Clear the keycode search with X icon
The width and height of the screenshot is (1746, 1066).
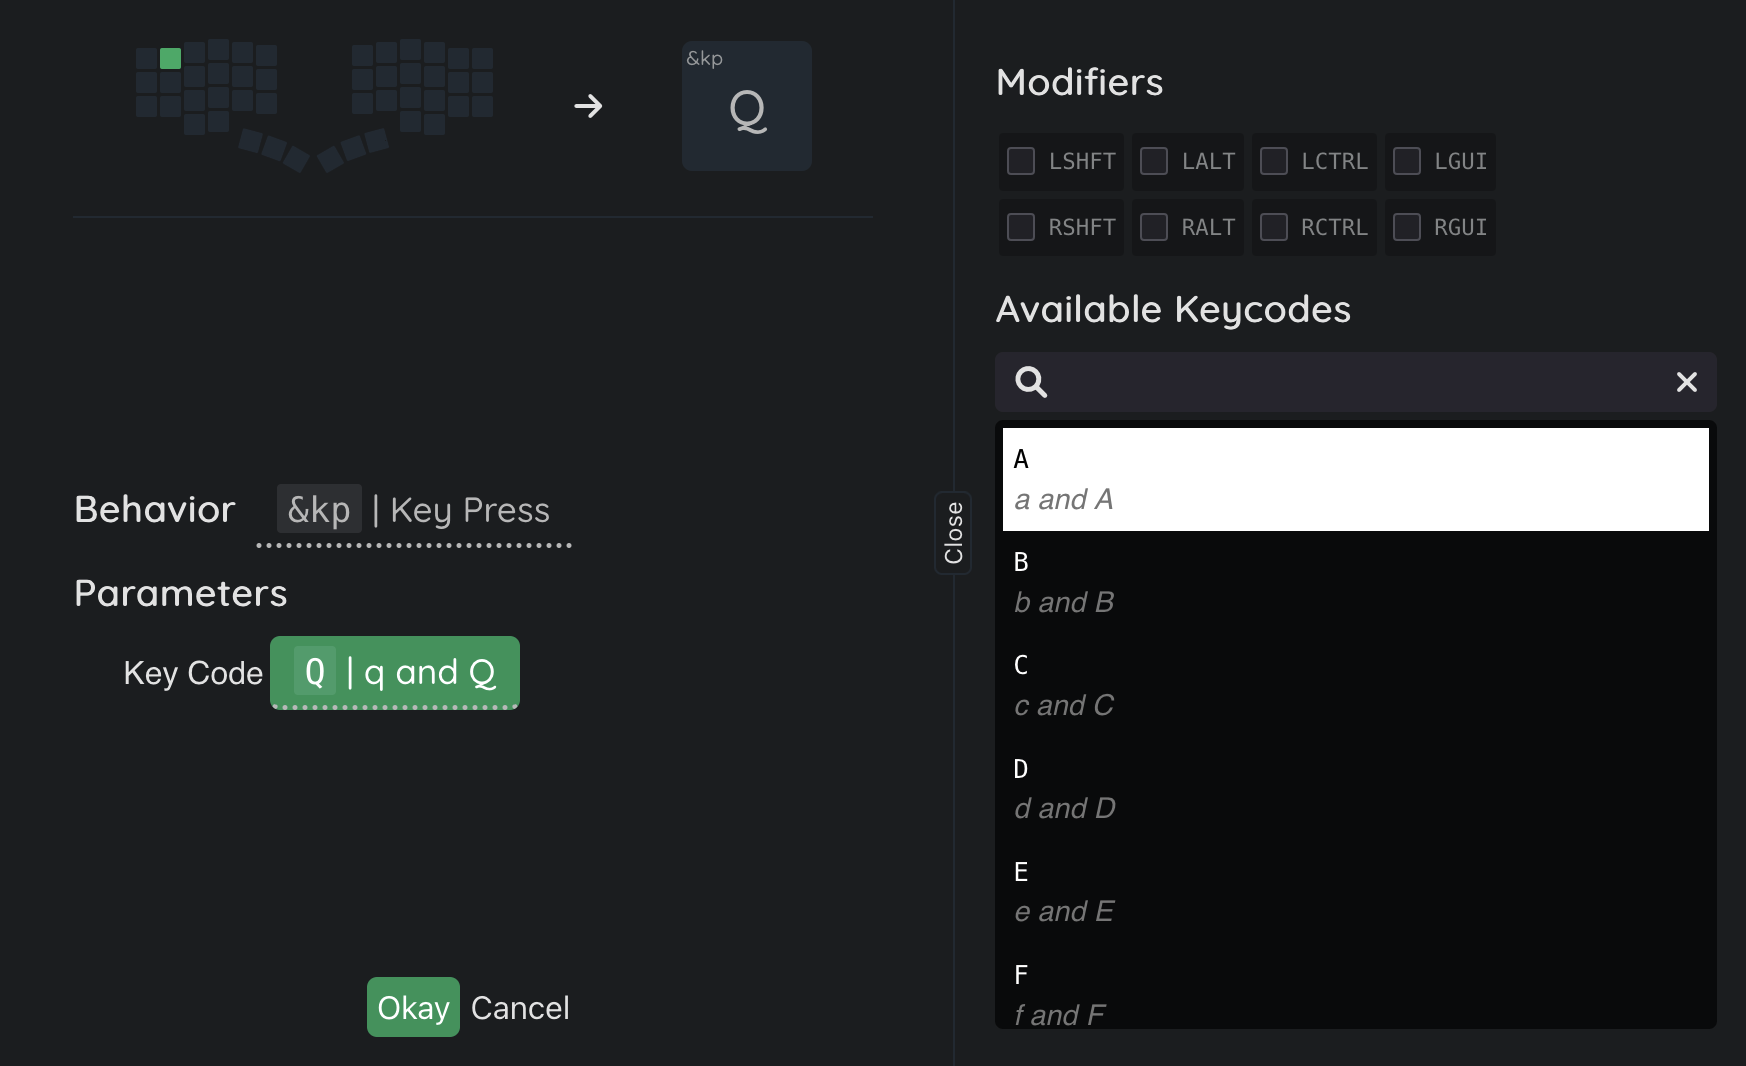point(1686,382)
